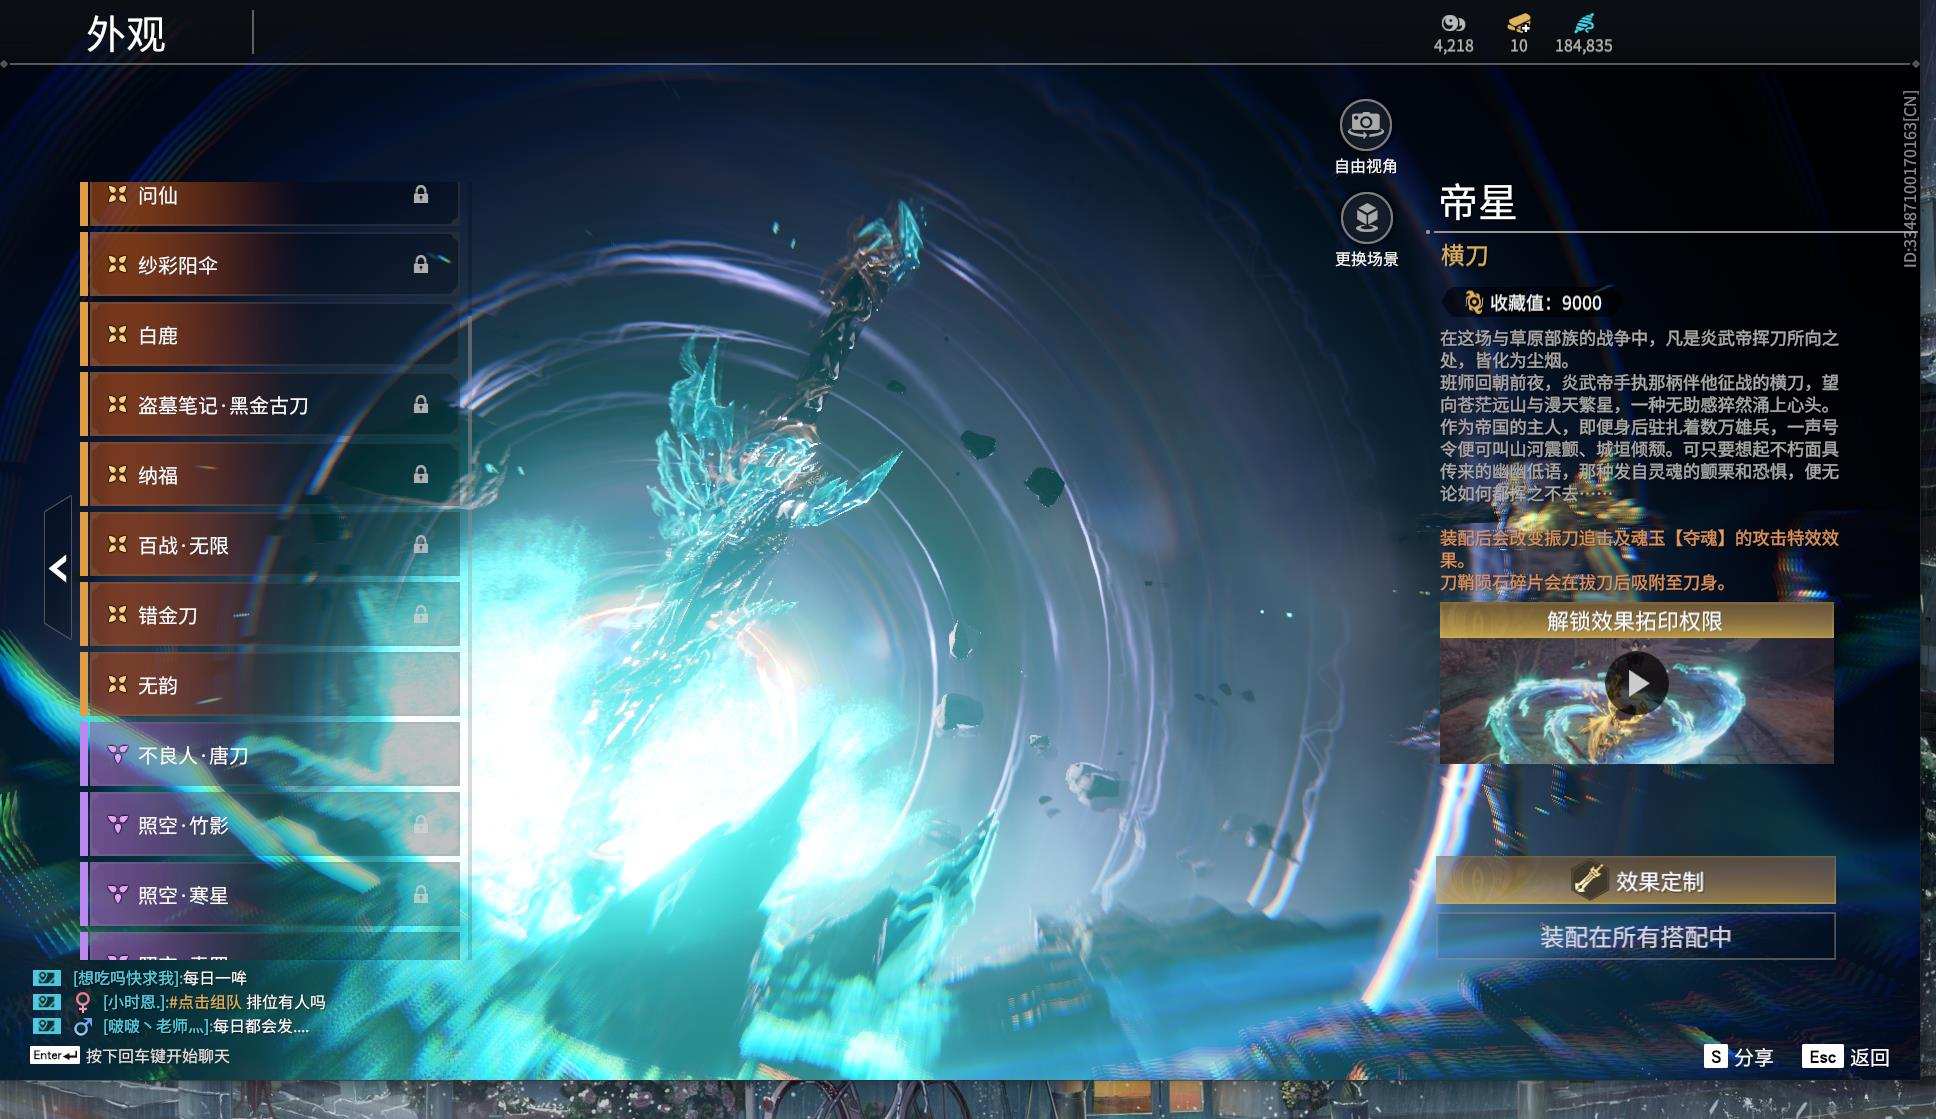Click the male gender icon in chat

pos(83,1026)
